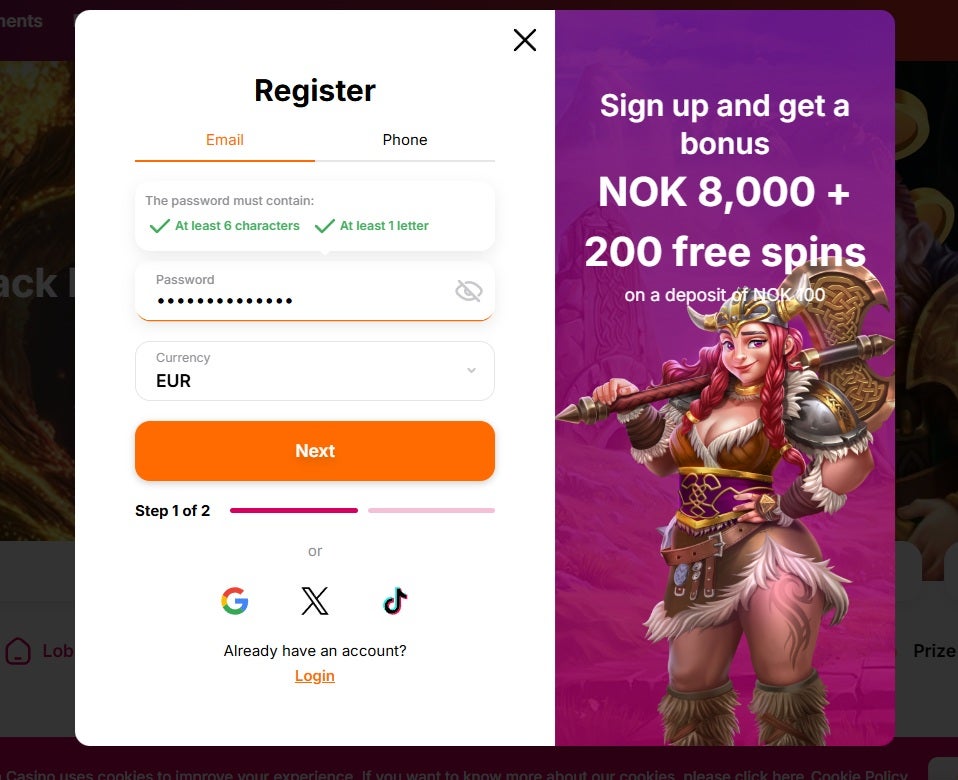The width and height of the screenshot is (958, 780).
Task: Open the EUR currency selector
Action: click(x=315, y=371)
